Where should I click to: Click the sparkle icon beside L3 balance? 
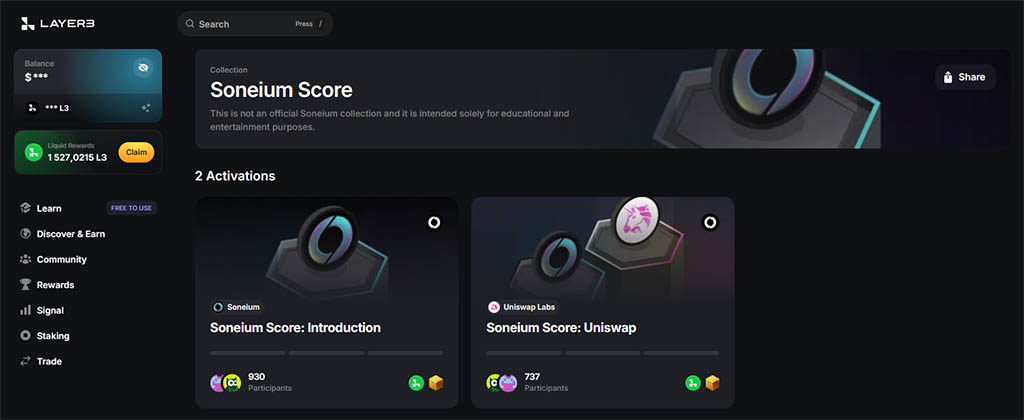click(146, 108)
